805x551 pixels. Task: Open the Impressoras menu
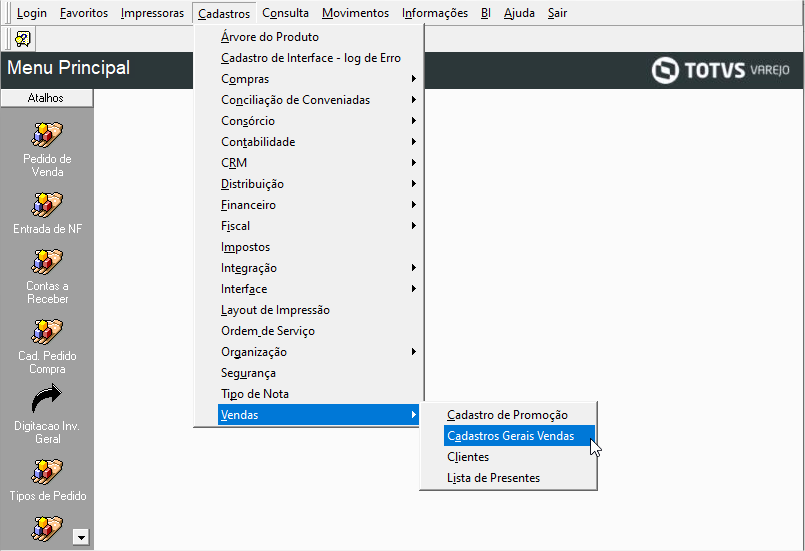point(152,13)
